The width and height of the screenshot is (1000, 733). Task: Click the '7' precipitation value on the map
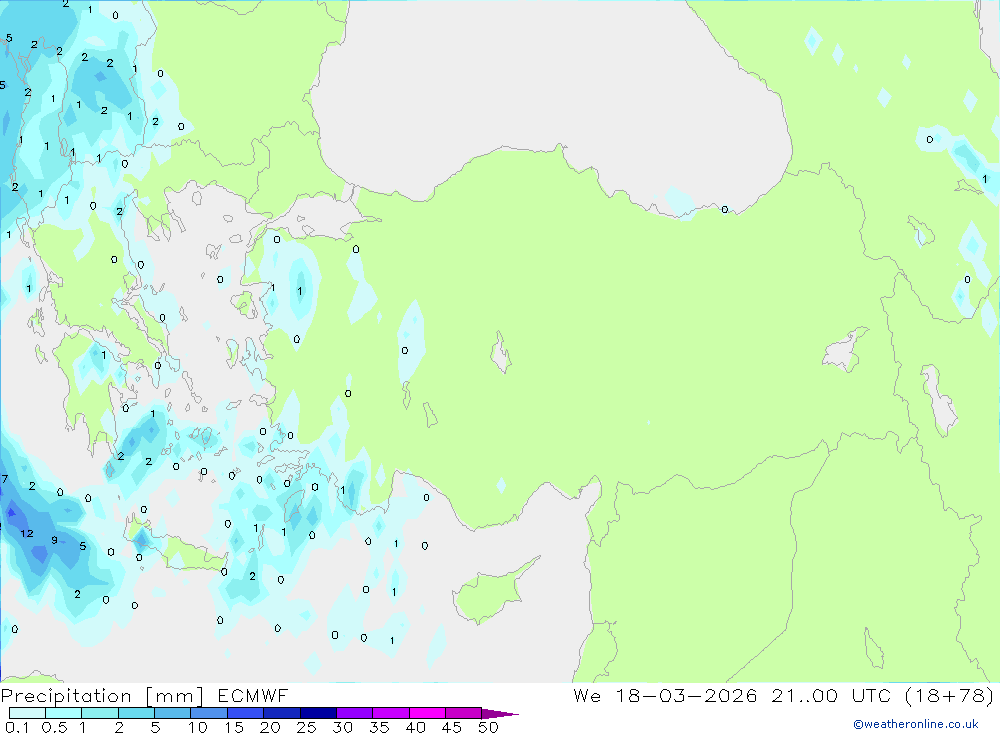click(4, 478)
